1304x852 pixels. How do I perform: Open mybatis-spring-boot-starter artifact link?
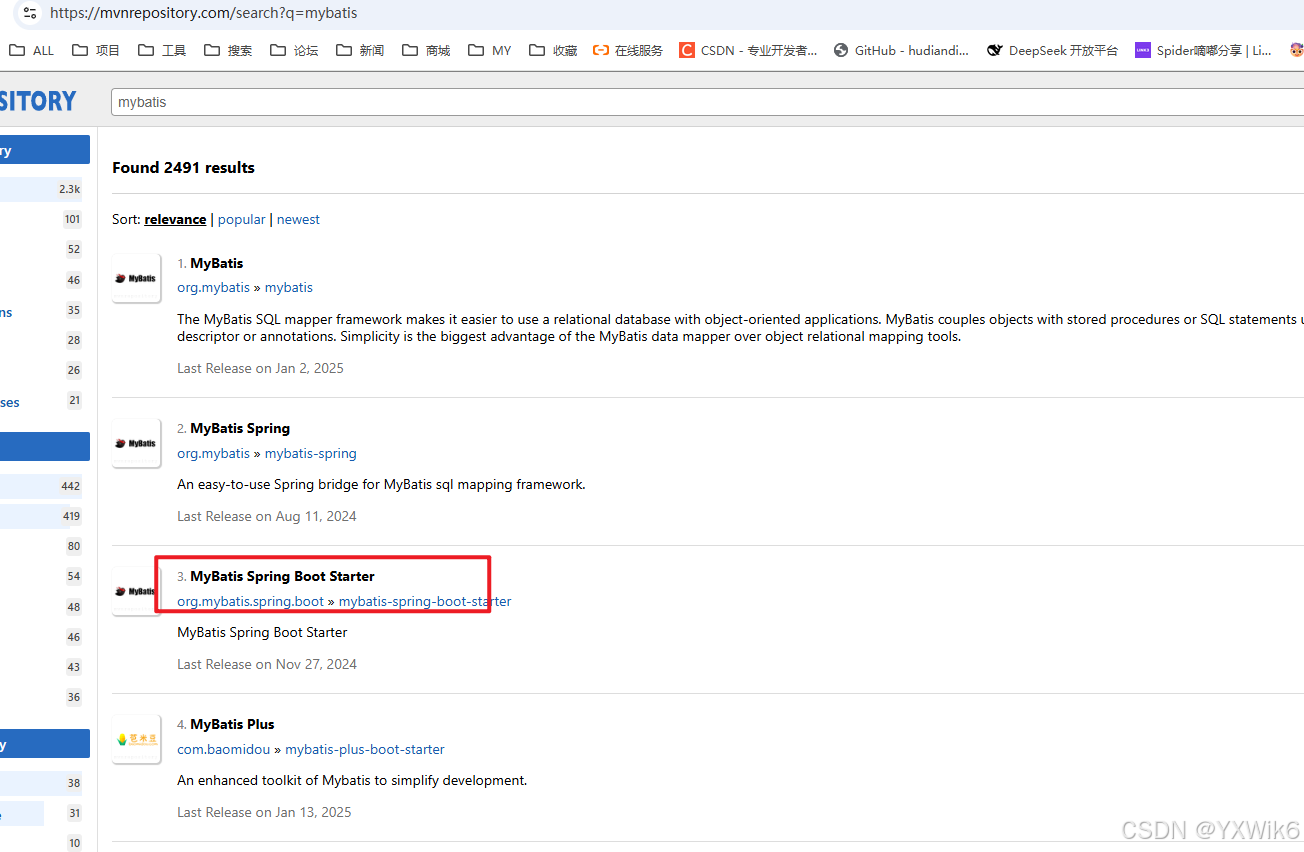click(x=425, y=601)
